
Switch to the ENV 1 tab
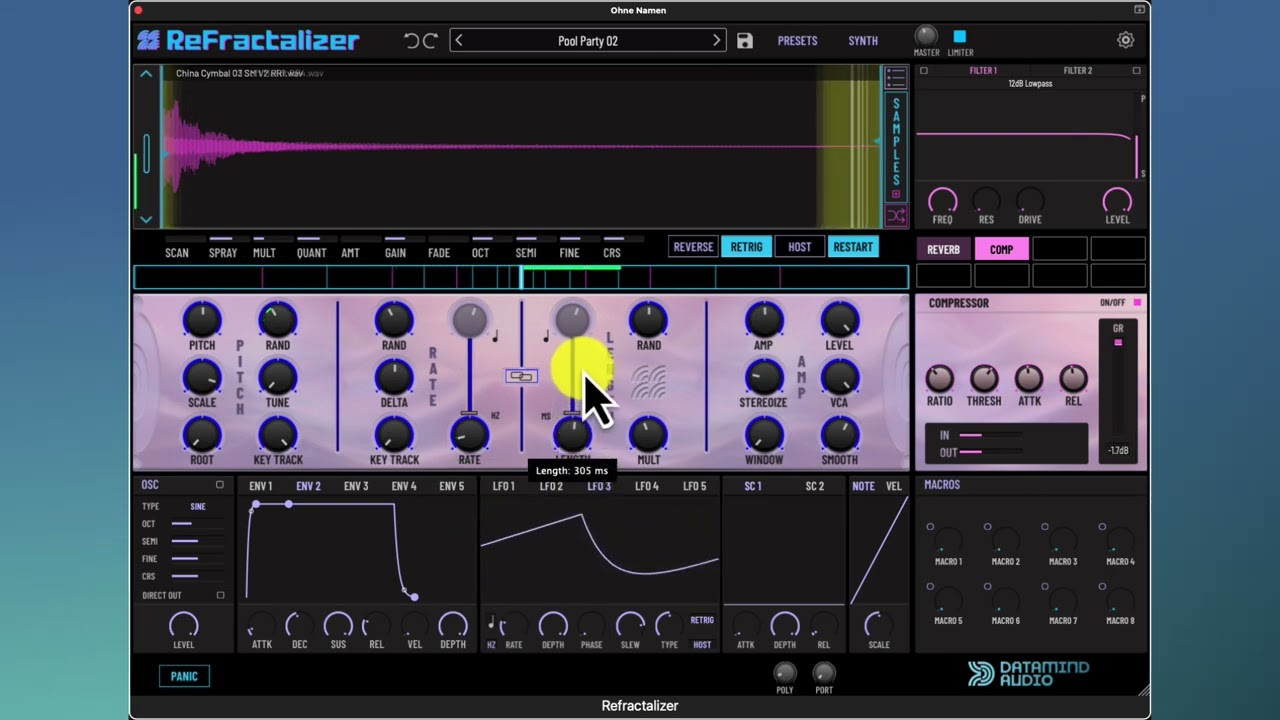pyautogui.click(x=261, y=486)
